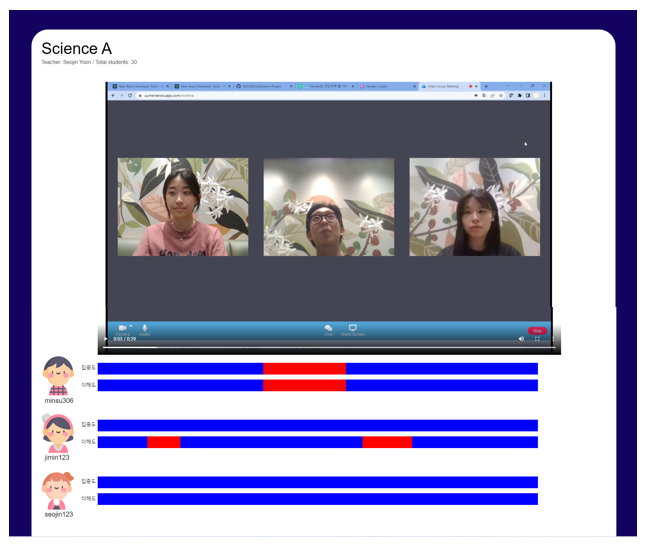Click the seojin123 username label
Screen dimensions: 649x546
point(59,514)
